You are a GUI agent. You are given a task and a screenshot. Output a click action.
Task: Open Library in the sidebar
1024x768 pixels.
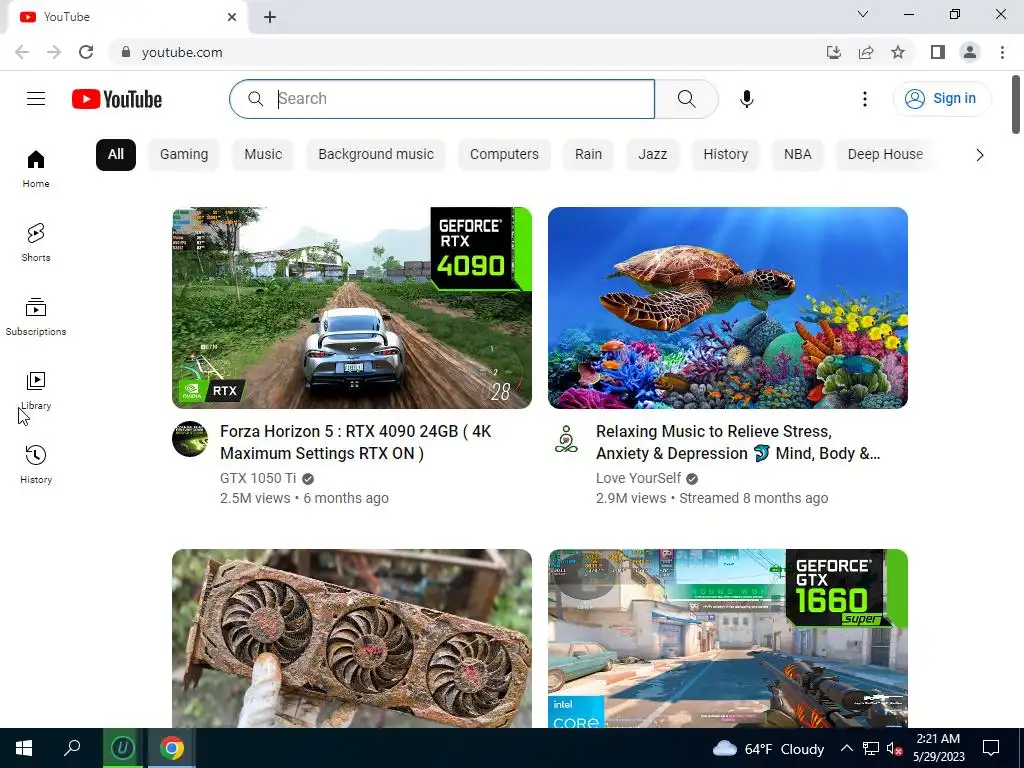tap(36, 391)
